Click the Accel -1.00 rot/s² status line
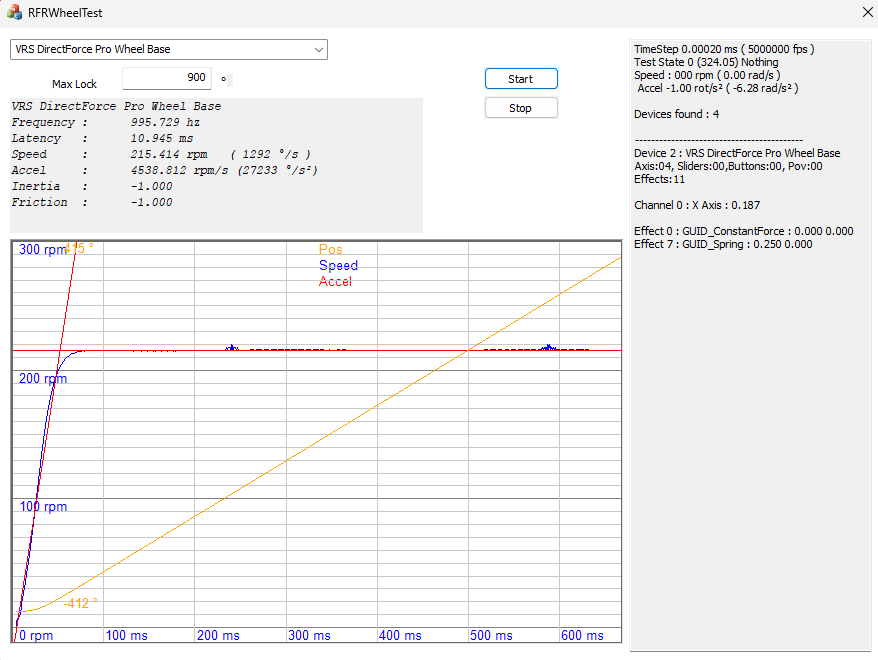Screen dimensions: 878x660 [x=718, y=88]
